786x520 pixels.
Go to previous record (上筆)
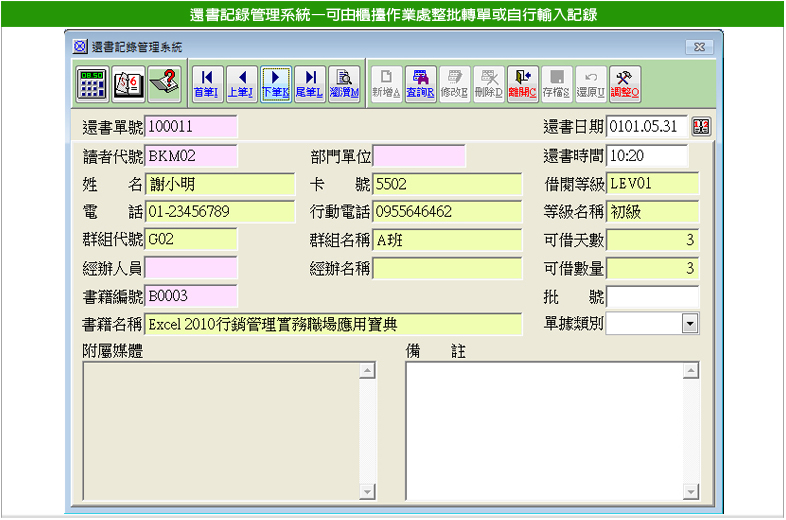tap(240, 83)
